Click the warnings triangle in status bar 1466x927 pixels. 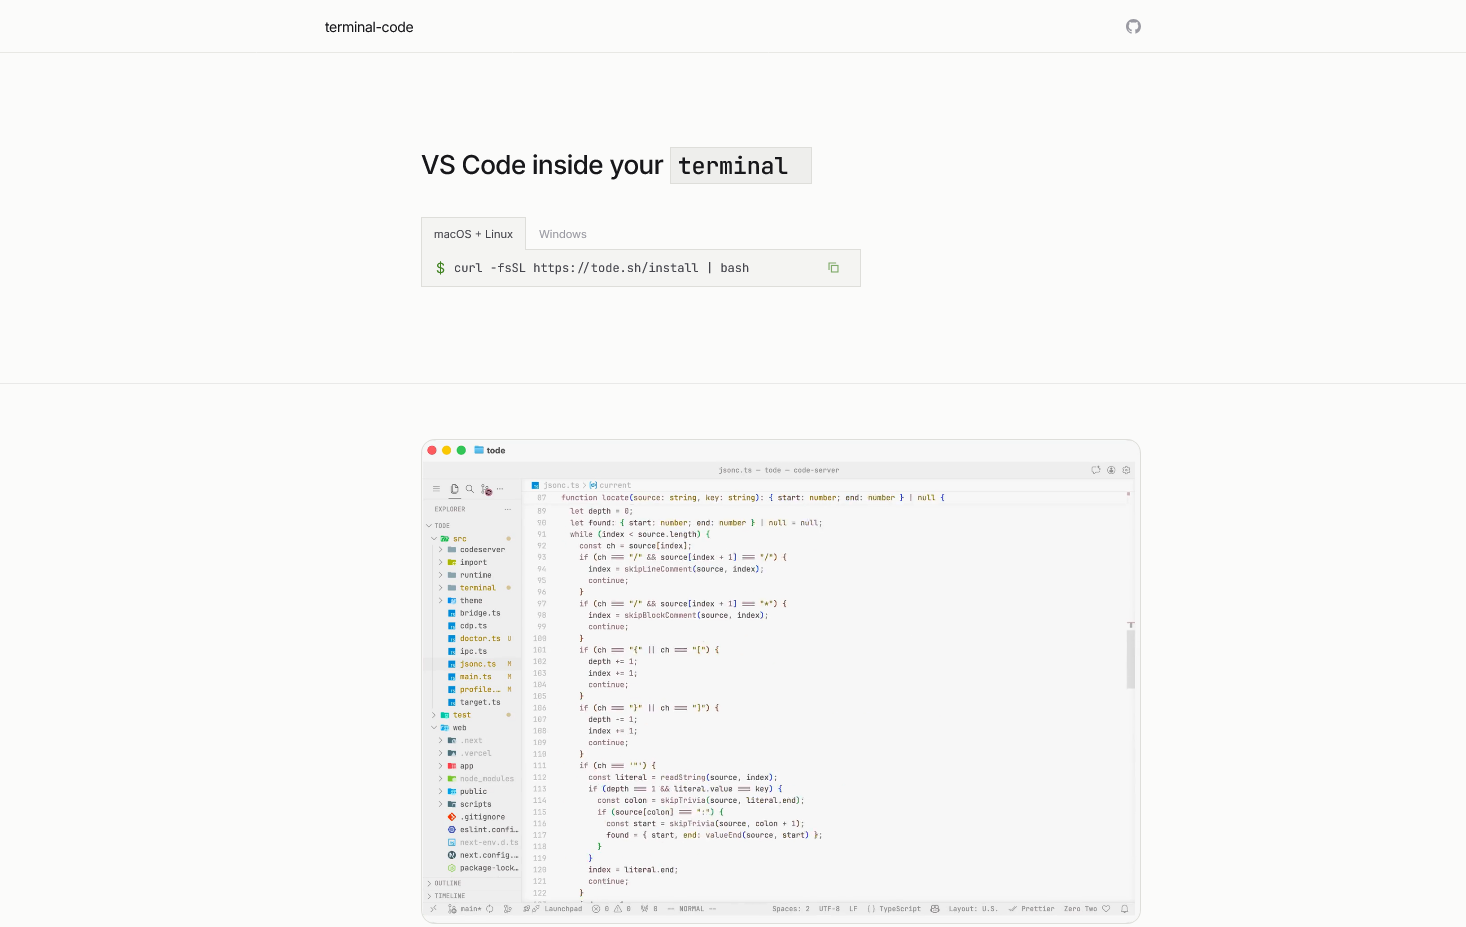coord(618,909)
